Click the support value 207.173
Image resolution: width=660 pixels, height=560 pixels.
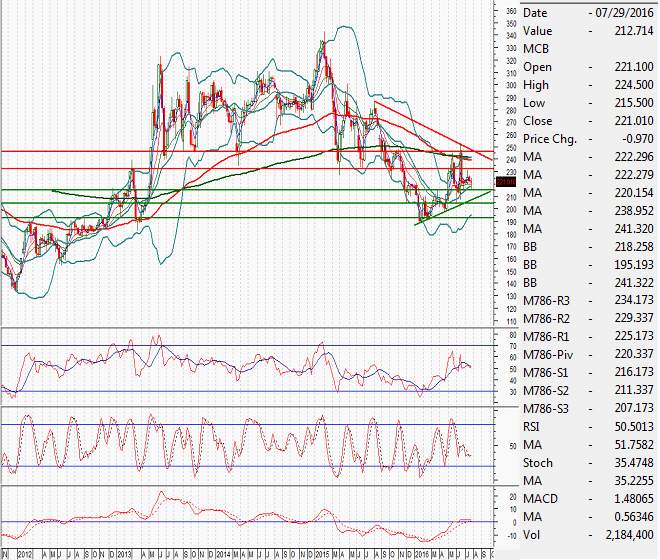click(633, 408)
